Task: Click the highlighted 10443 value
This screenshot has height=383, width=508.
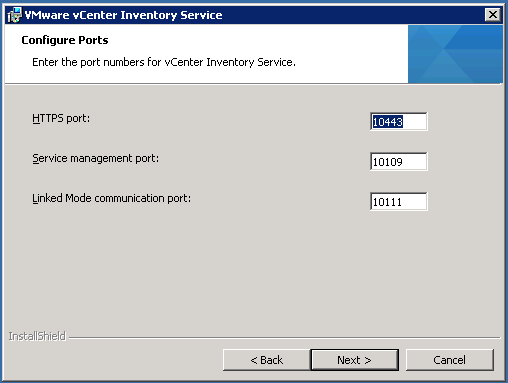Action: (388, 122)
